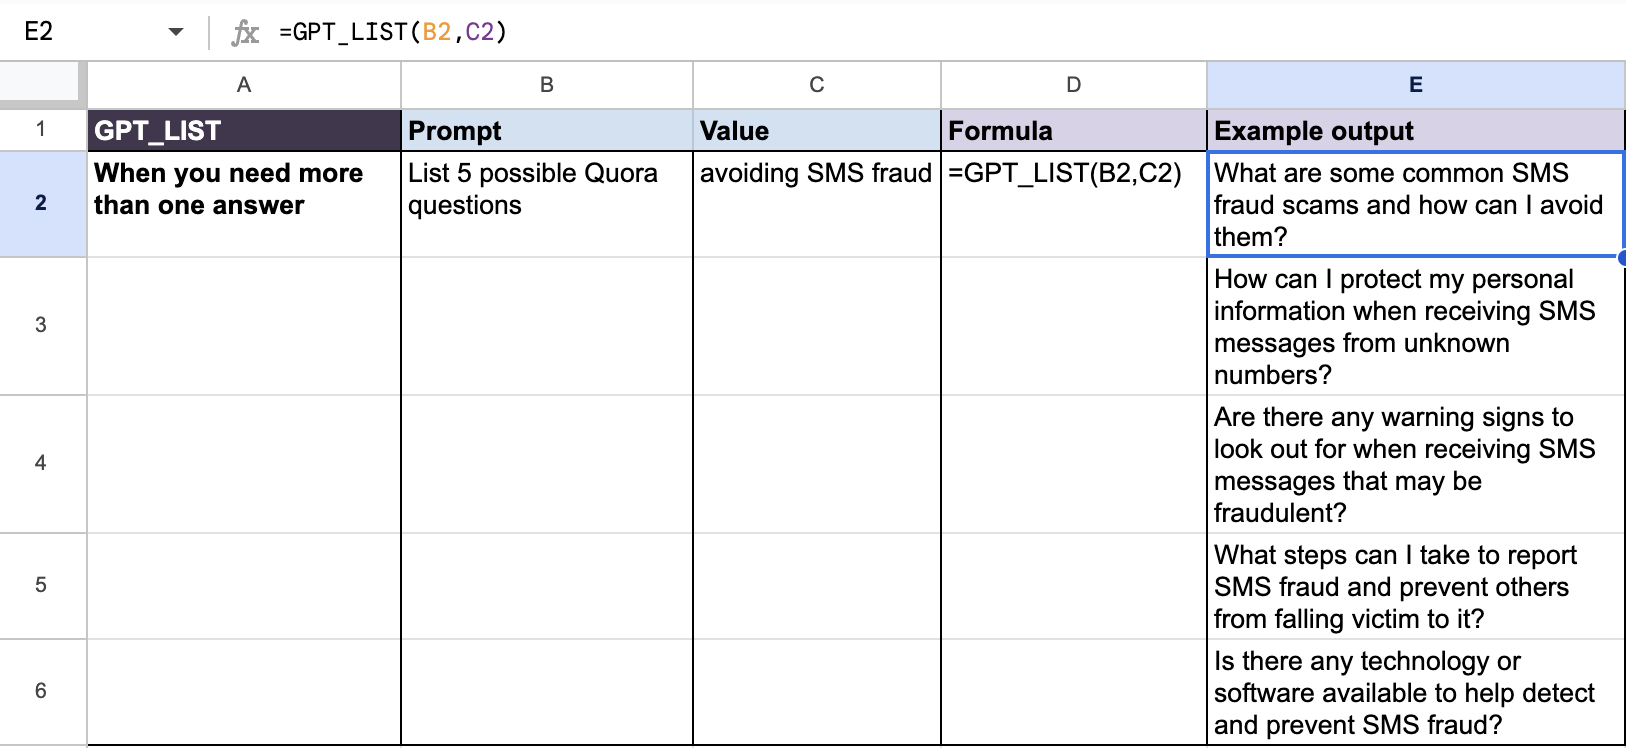Click the GPT_LIST title cell
This screenshot has height=748, width=1626.
[244, 130]
